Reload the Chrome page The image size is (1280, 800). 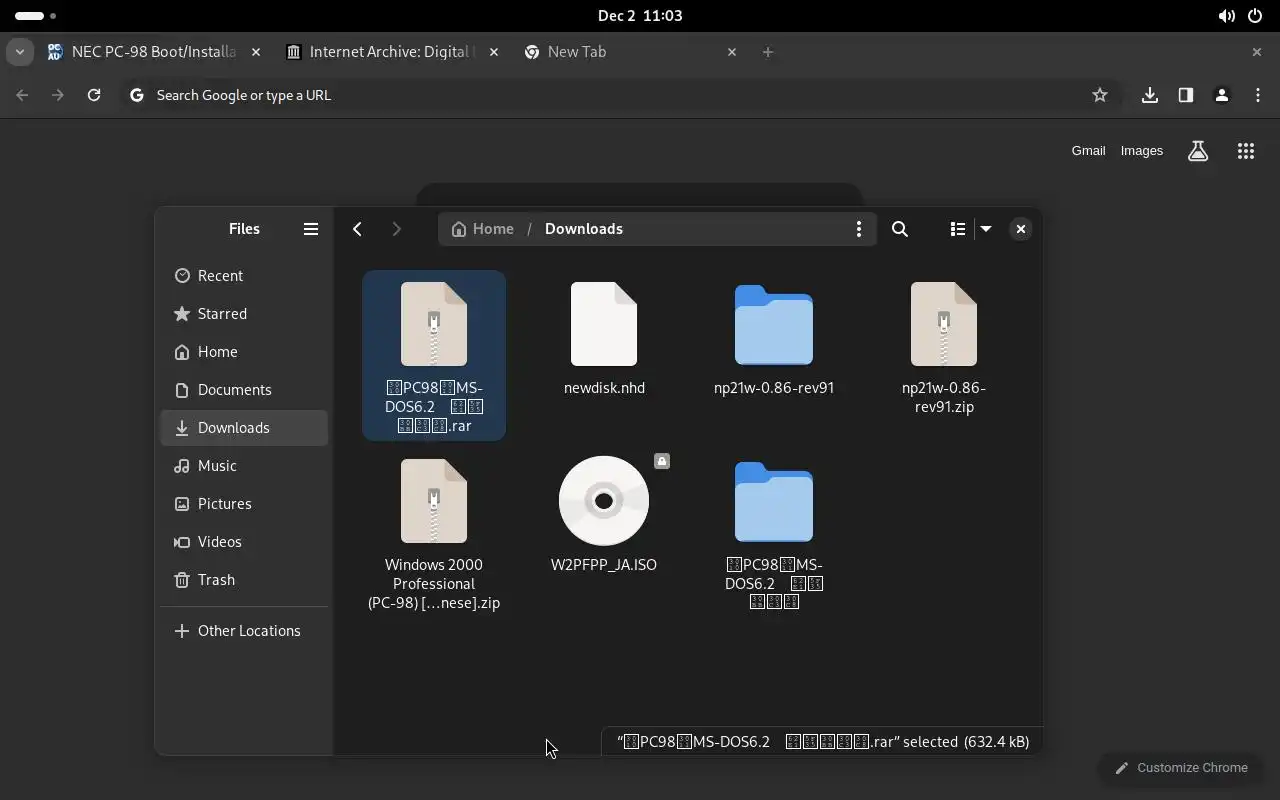coord(94,95)
